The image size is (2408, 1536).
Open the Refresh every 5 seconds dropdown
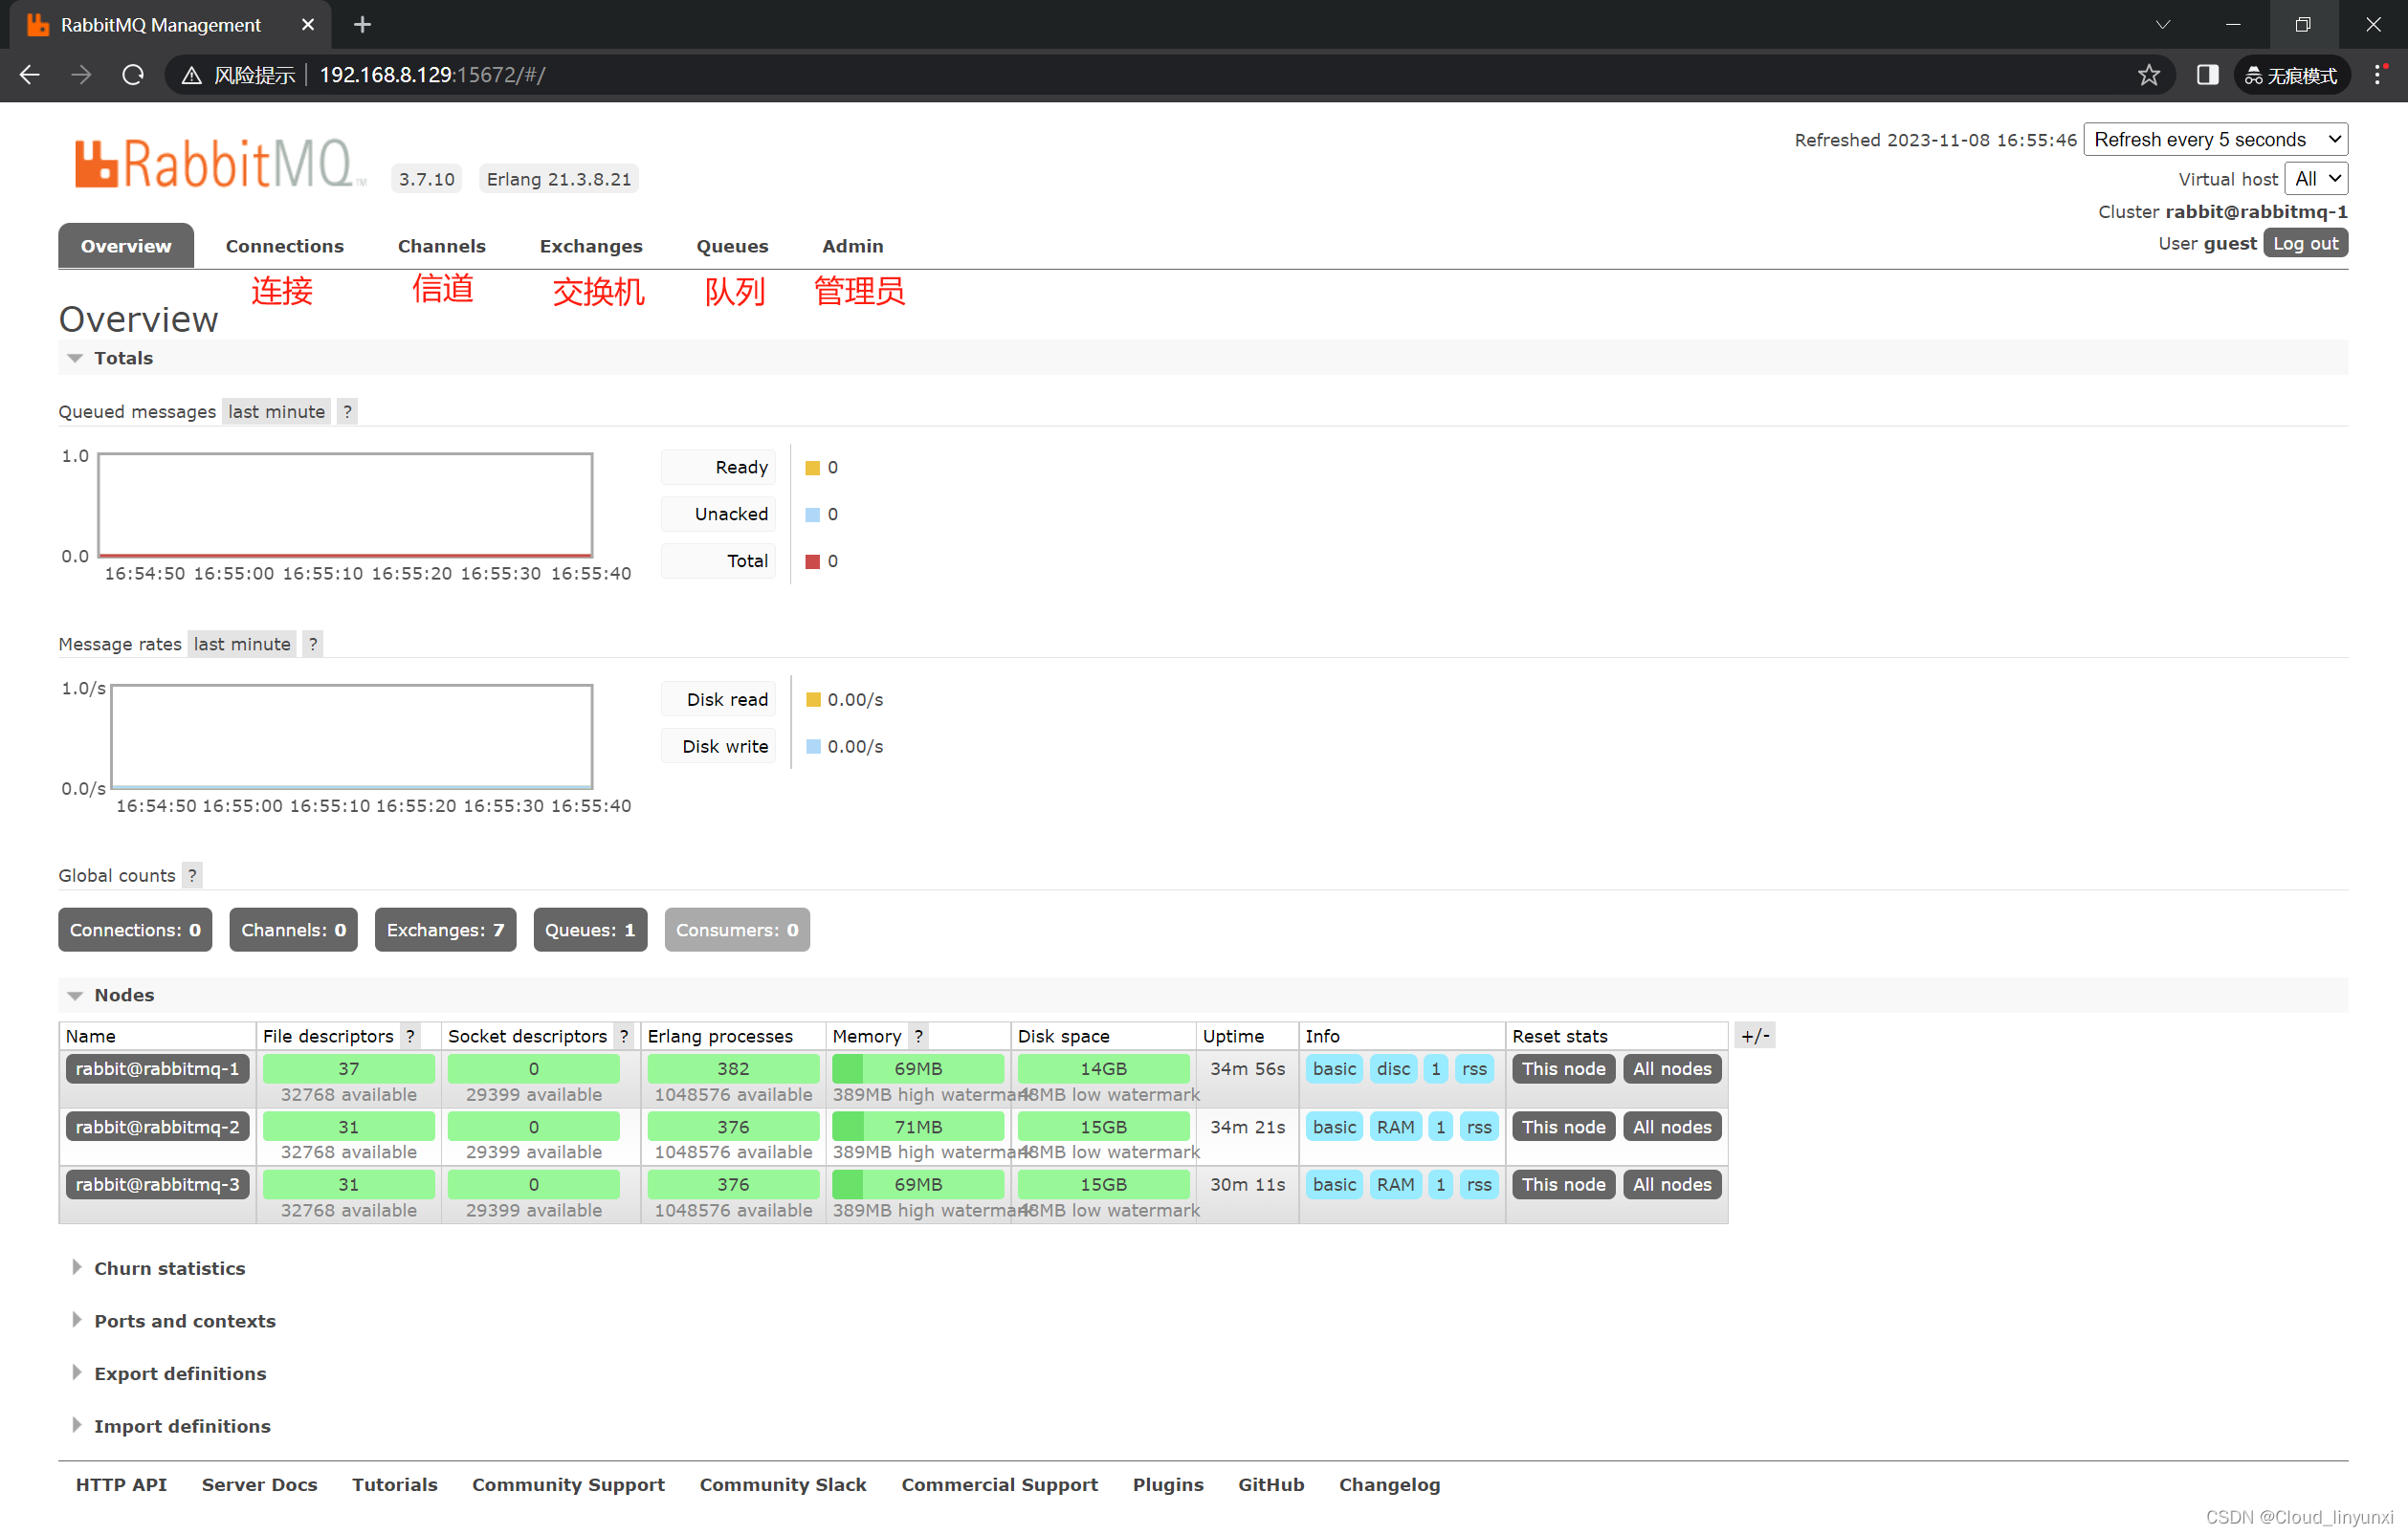point(2215,139)
